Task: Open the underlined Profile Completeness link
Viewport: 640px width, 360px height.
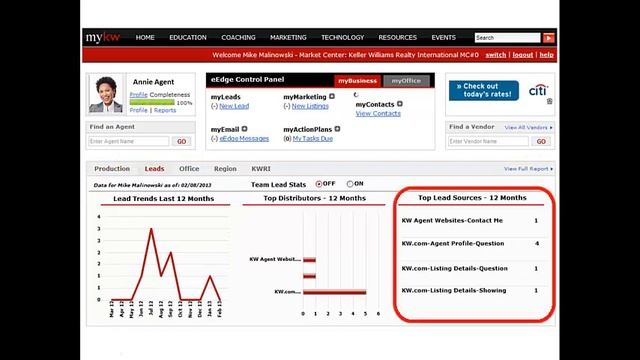Action: click(138, 94)
